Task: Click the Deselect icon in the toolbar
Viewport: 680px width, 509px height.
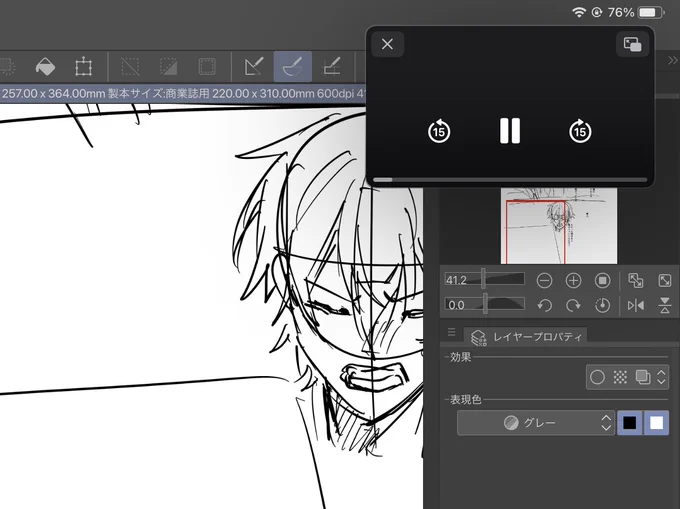Action: 130,67
